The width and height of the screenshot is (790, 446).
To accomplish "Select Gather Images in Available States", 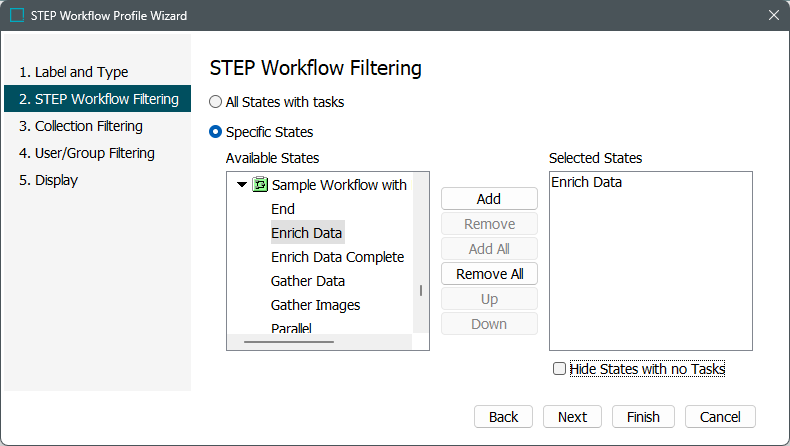I will pos(315,305).
